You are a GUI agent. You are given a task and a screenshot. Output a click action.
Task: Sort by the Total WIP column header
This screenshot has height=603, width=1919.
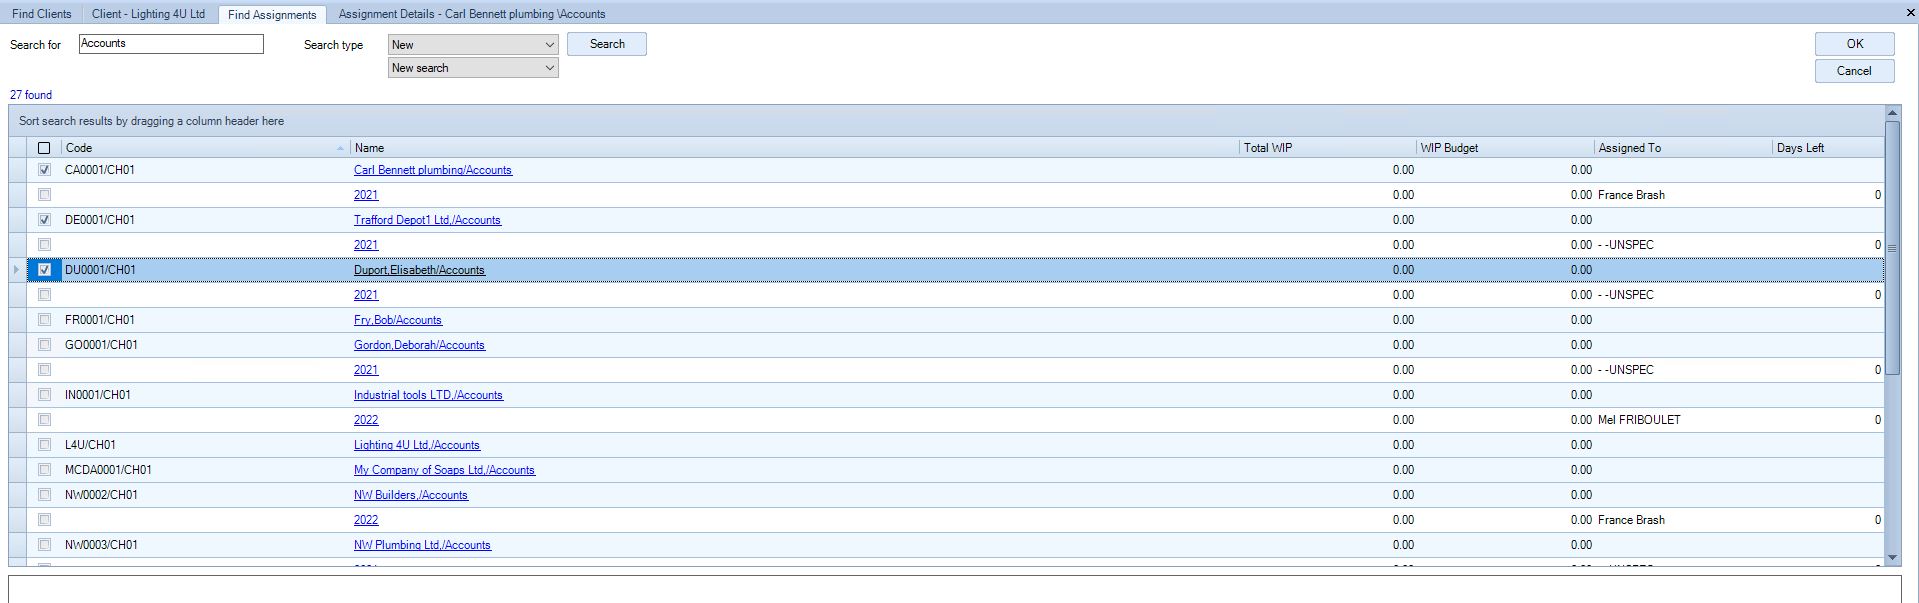(1328, 148)
